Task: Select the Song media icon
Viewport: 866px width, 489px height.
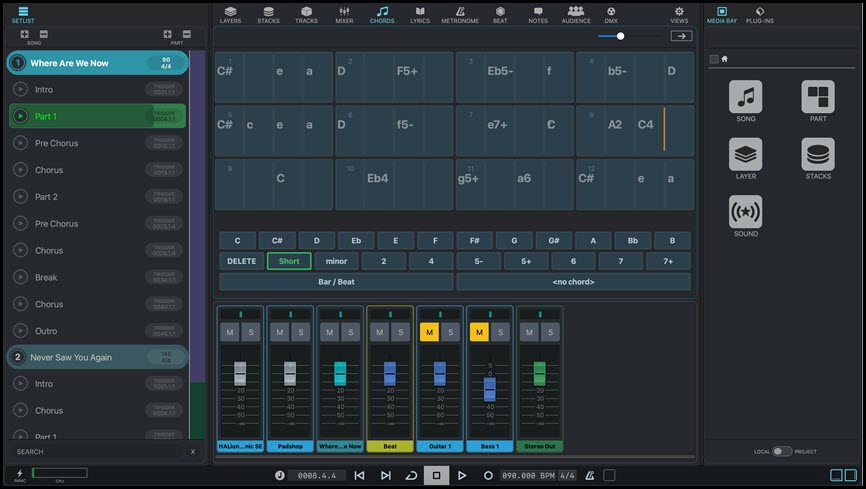Action: (x=746, y=97)
